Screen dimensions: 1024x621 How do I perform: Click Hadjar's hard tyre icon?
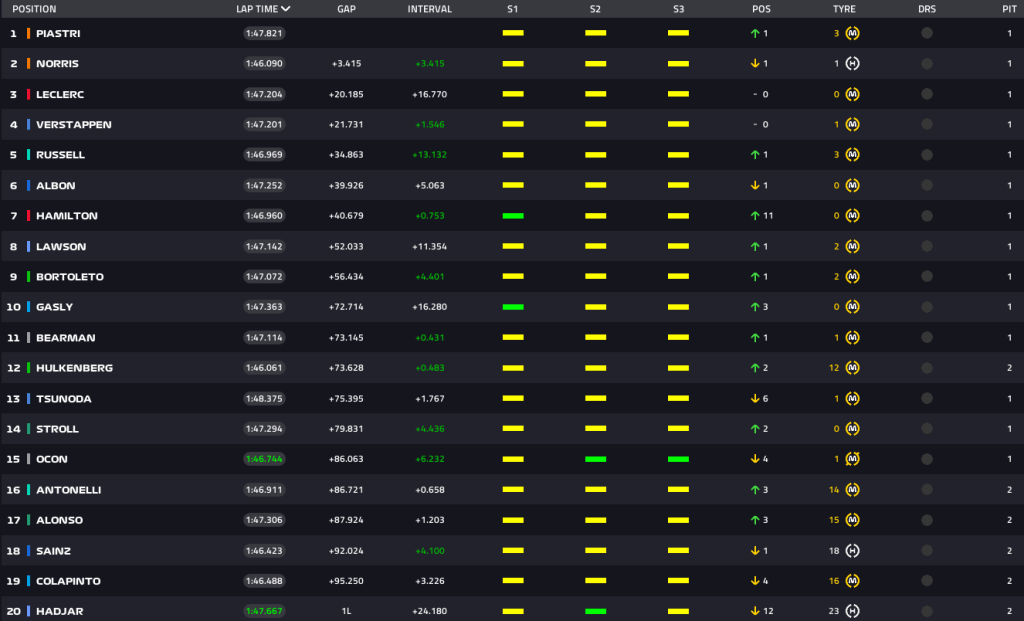(x=852, y=611)
